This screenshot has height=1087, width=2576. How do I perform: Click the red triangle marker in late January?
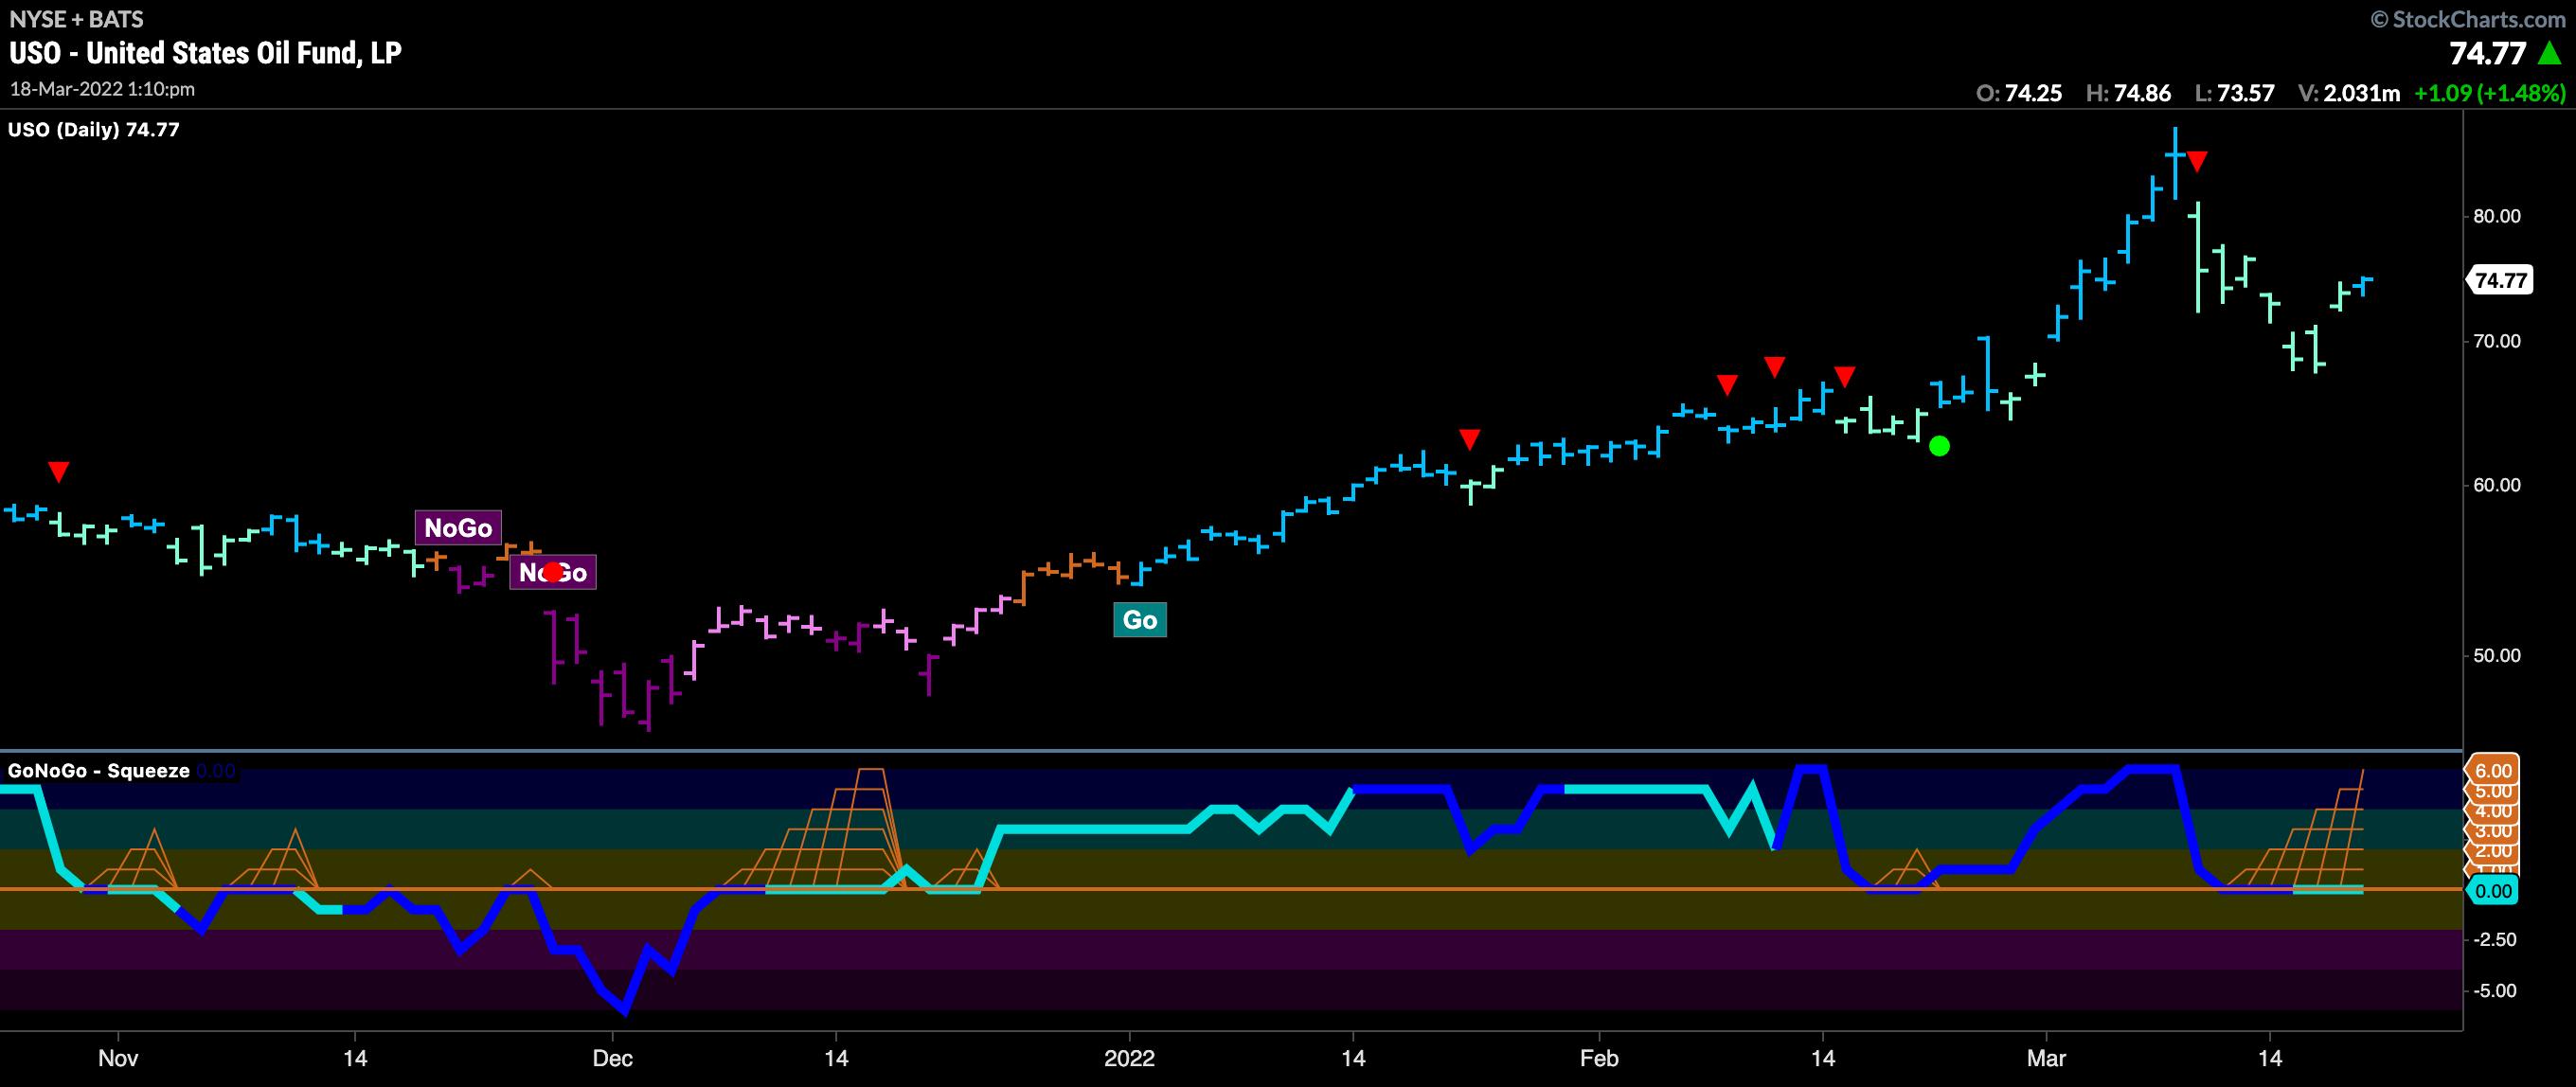[x=1468, y=439]
